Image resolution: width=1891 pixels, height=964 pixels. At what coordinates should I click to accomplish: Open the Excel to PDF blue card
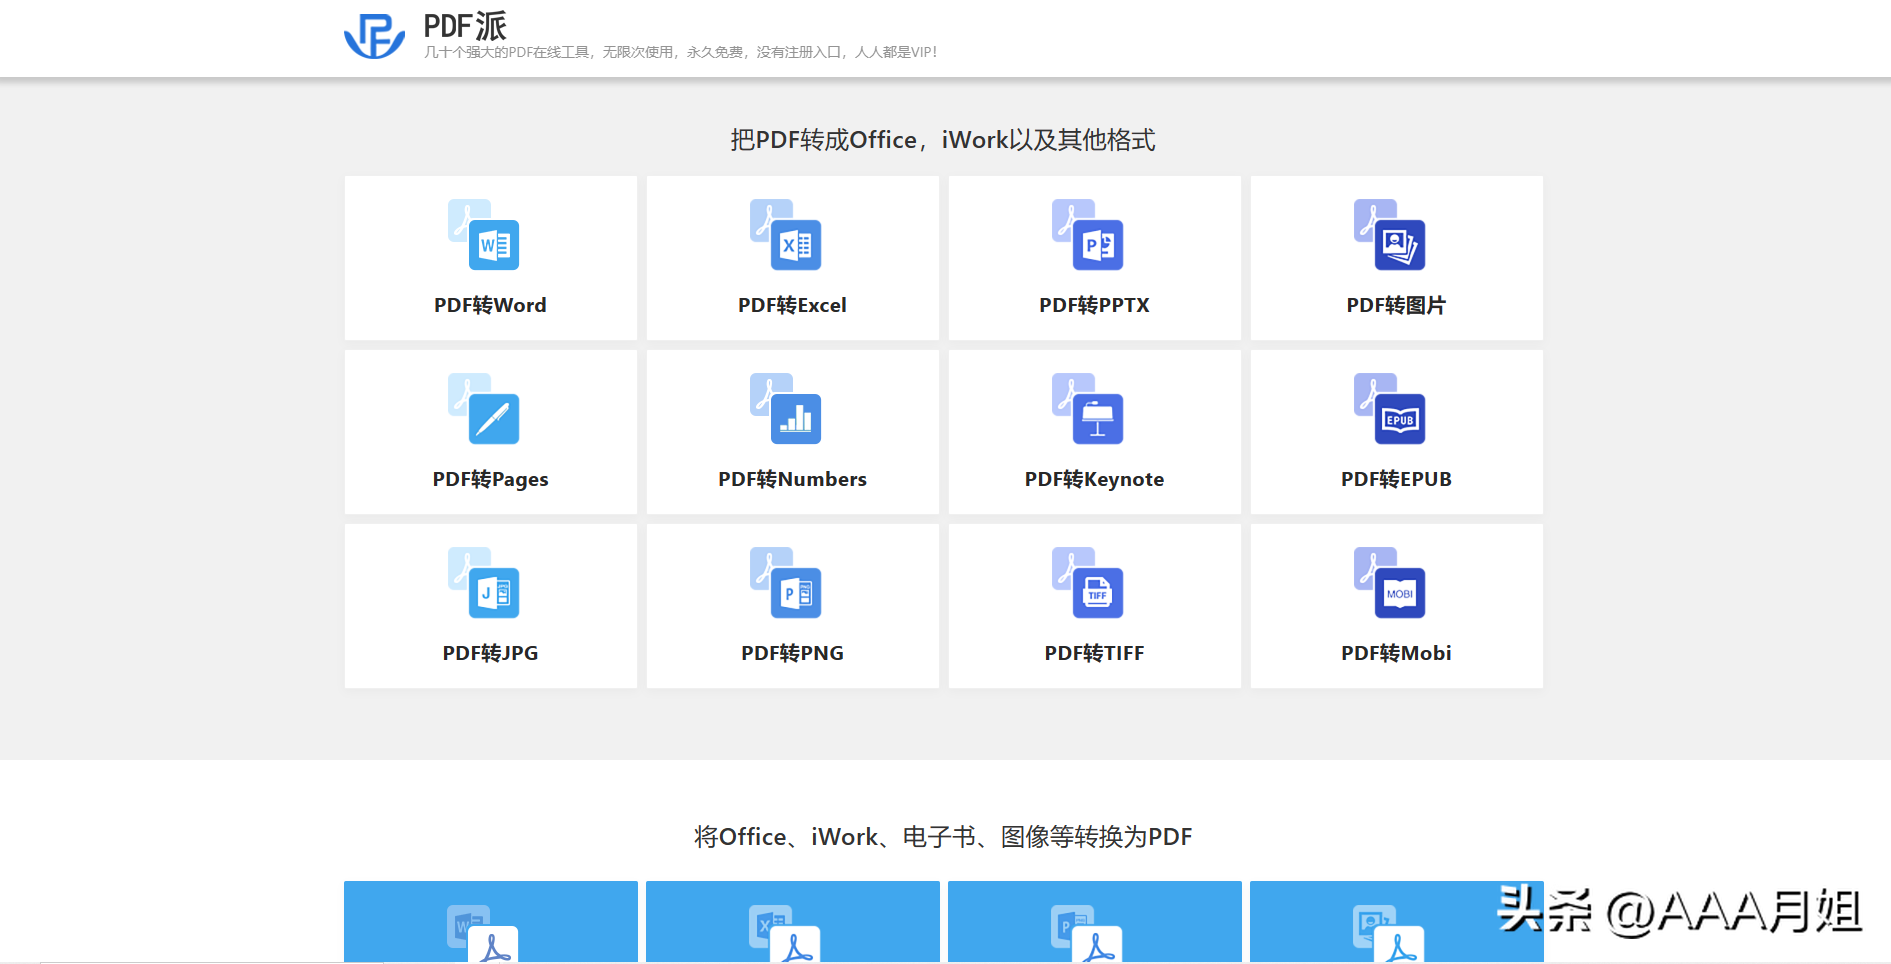coord(793,922)
